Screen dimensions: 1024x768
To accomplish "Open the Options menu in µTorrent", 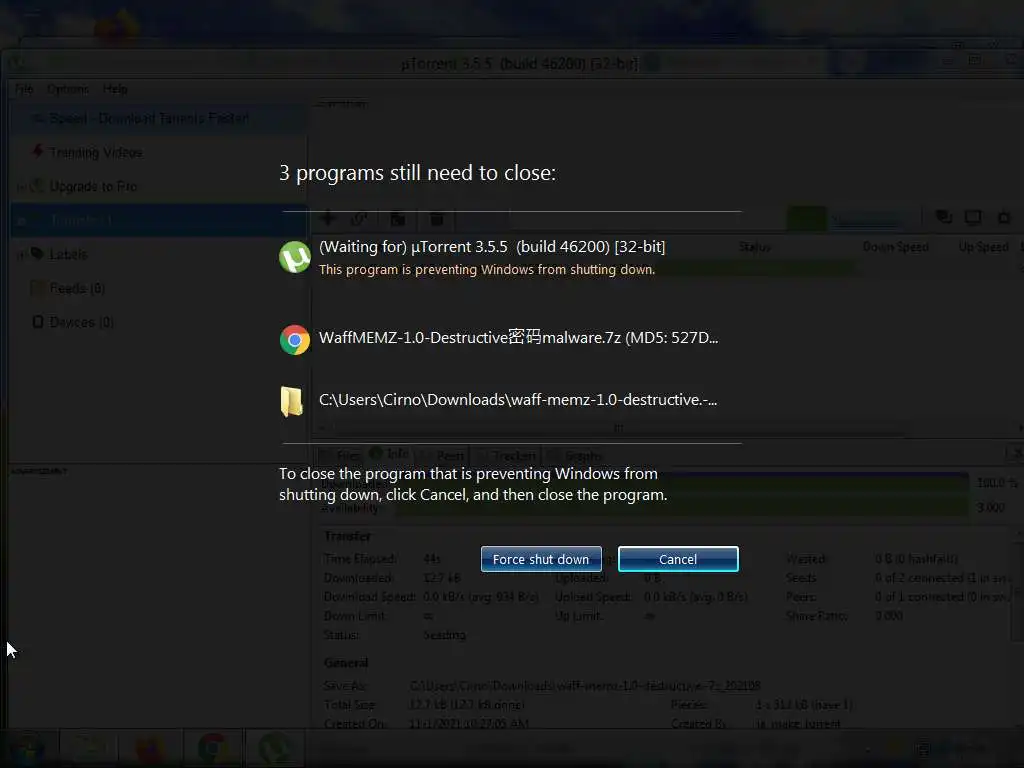I will point(68,89).
